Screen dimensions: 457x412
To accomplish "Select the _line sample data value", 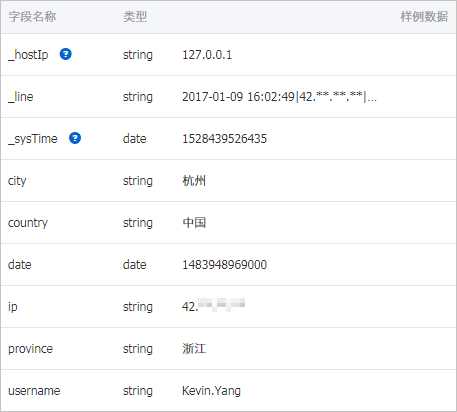I will pos(279,97).
